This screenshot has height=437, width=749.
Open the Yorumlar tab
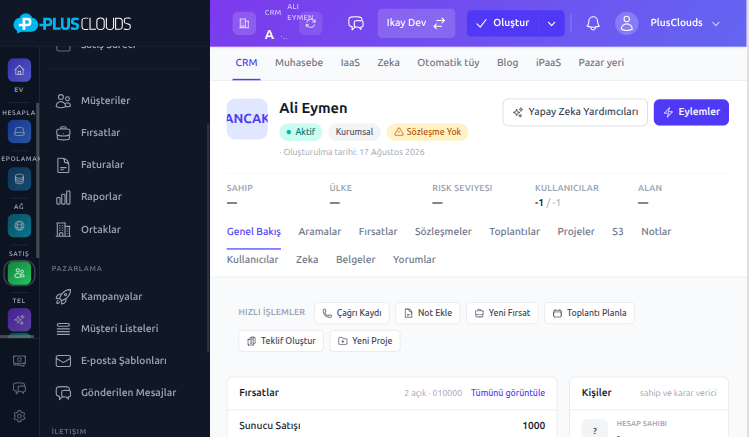(x=414, y=260)
